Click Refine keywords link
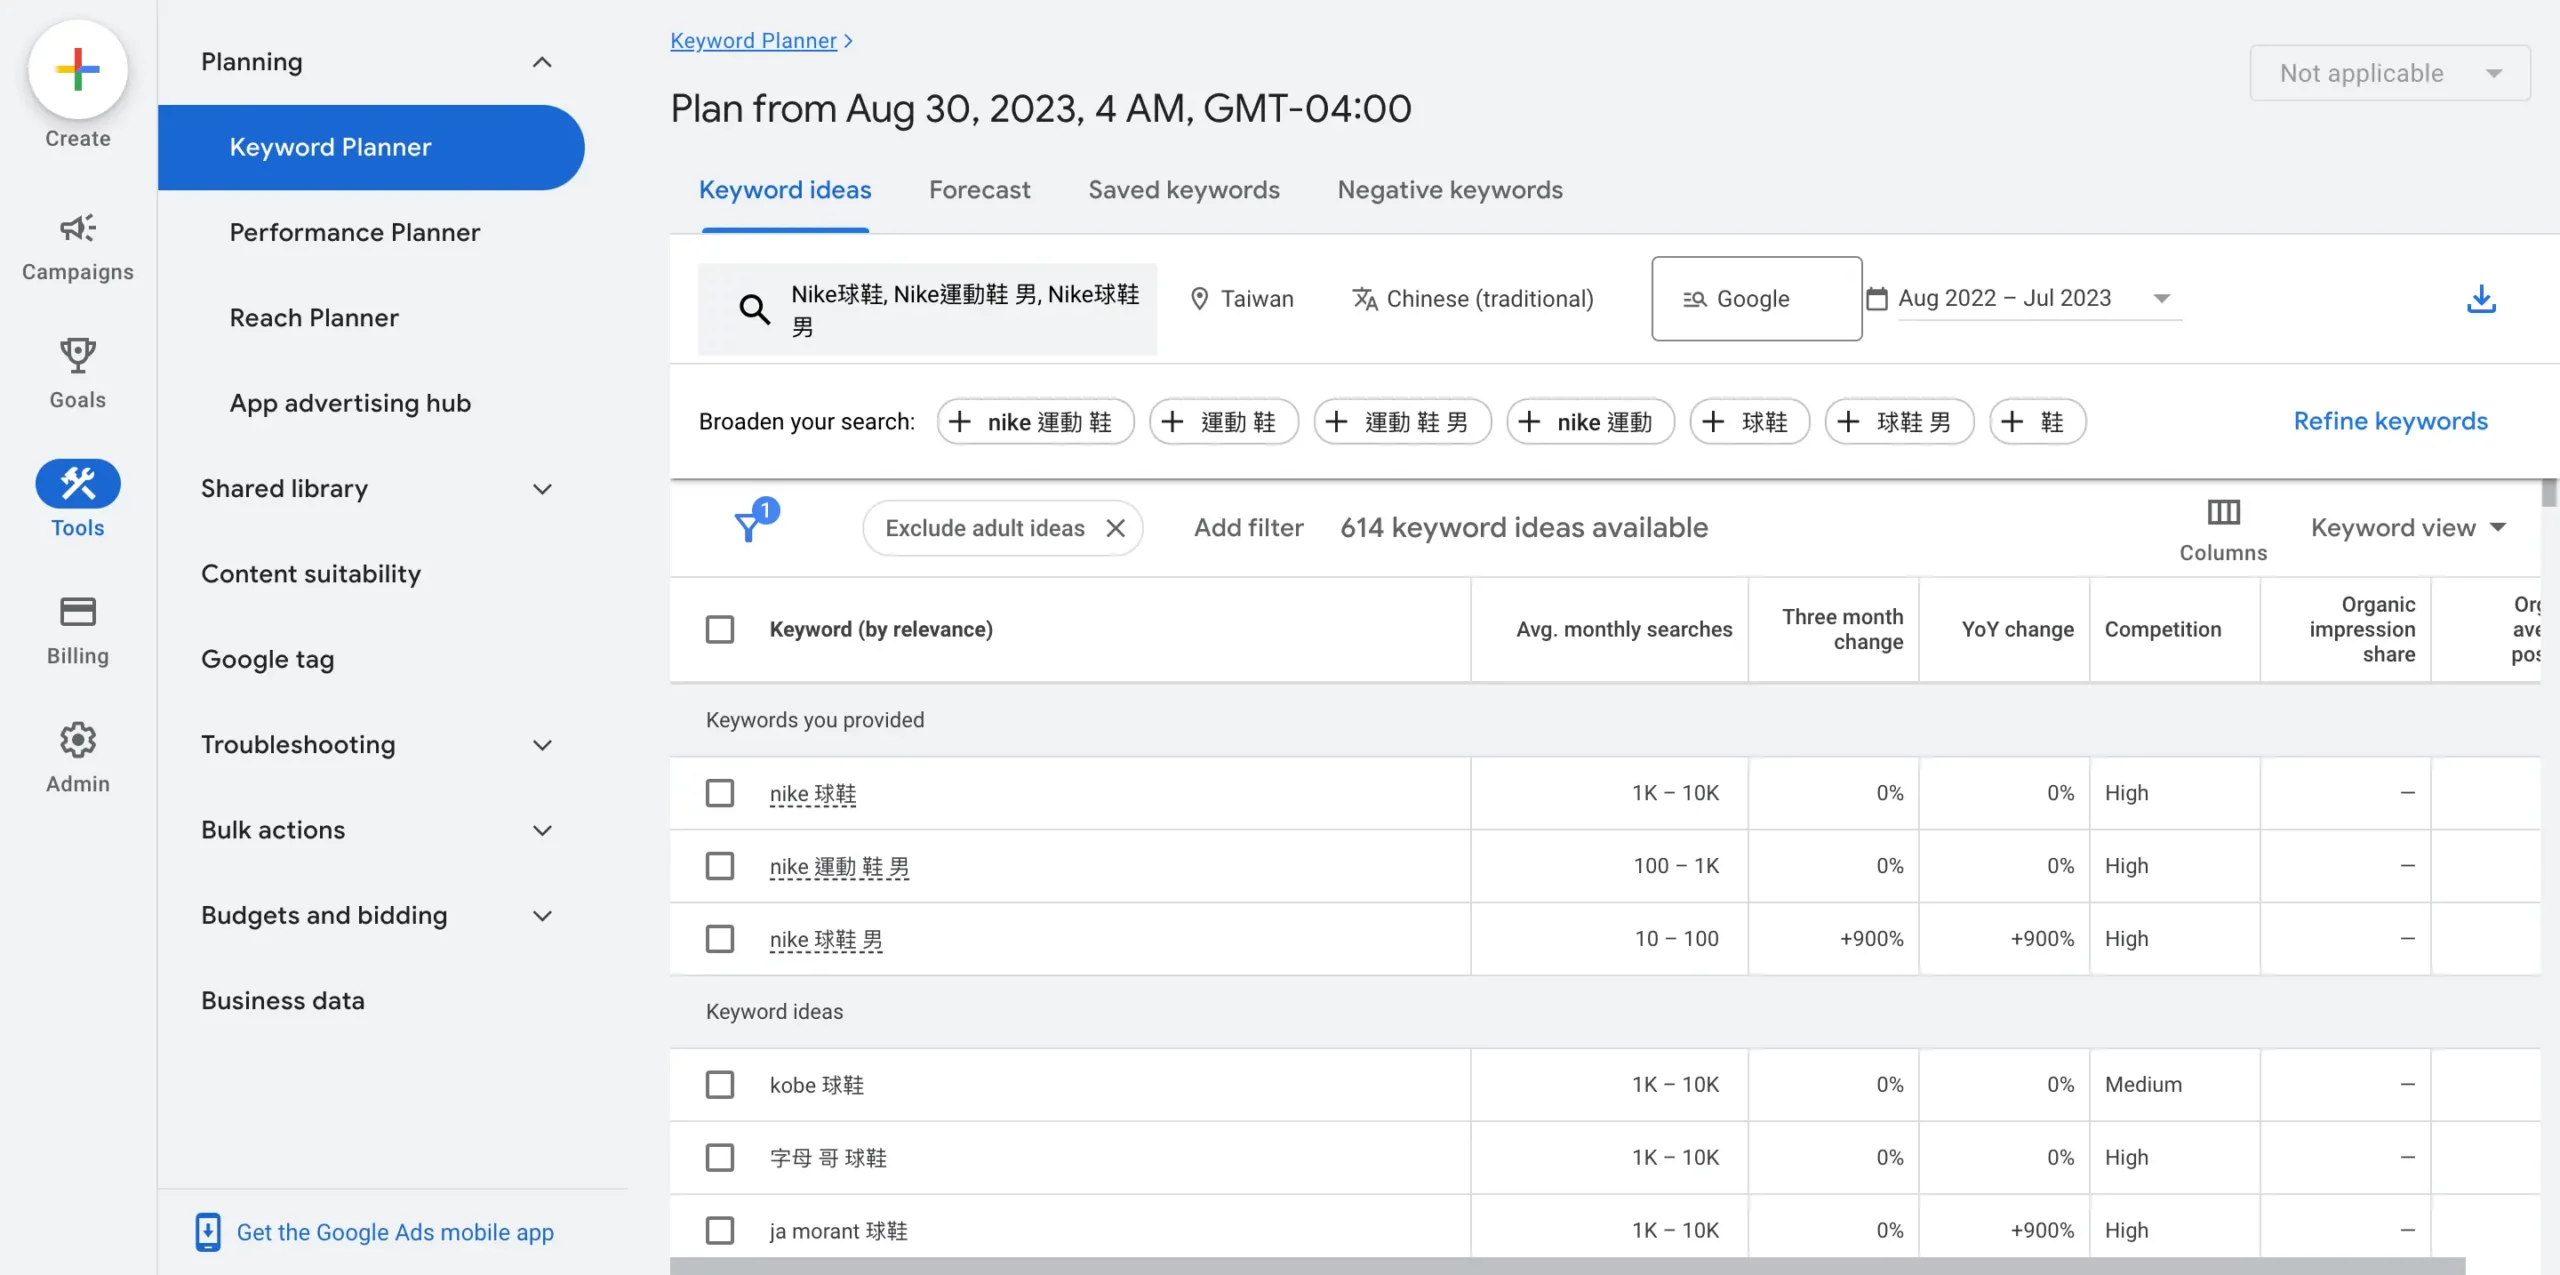 pyautogui.click(x=2390, y=421)
